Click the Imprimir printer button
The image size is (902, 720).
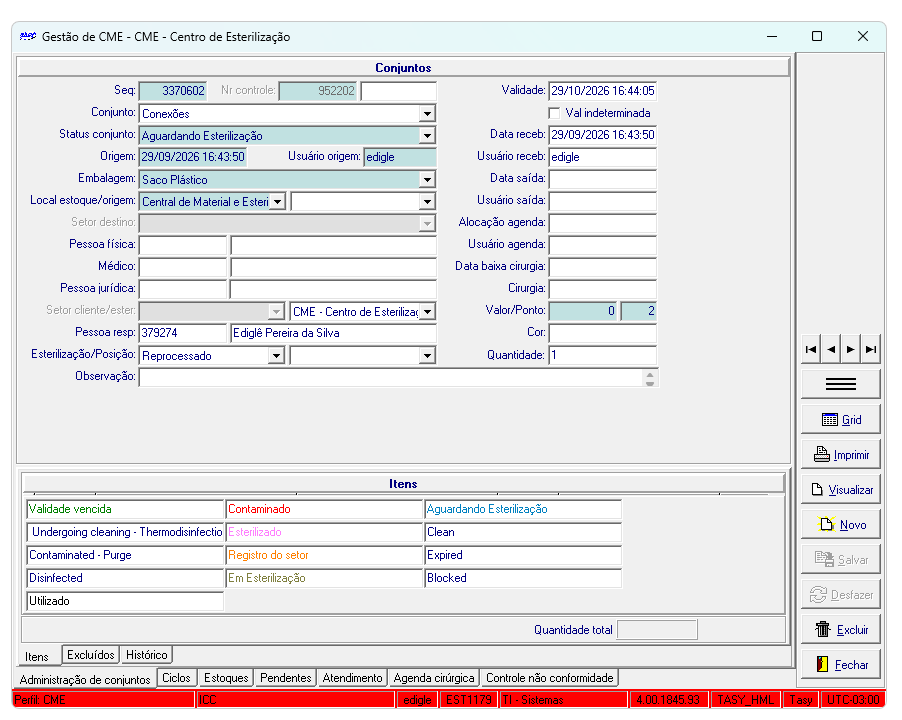click(840, 455)
